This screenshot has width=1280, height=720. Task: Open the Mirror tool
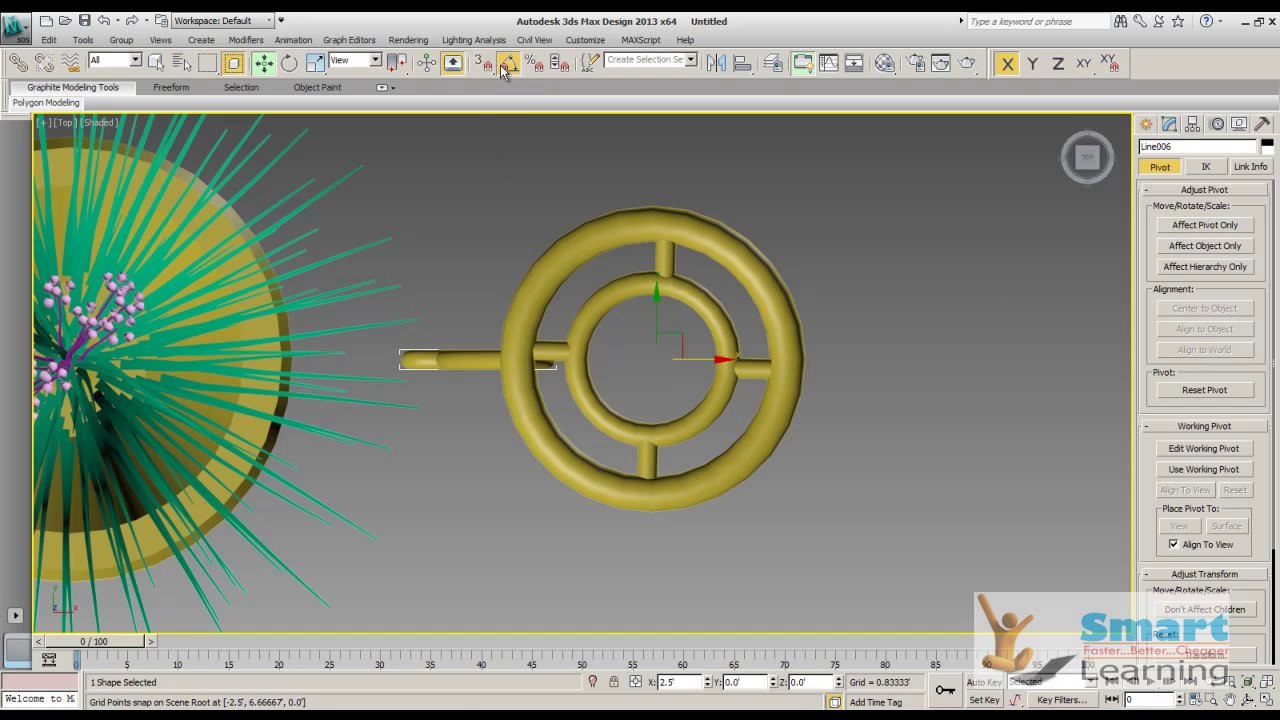pyautogui.click(x=716, y=63)
